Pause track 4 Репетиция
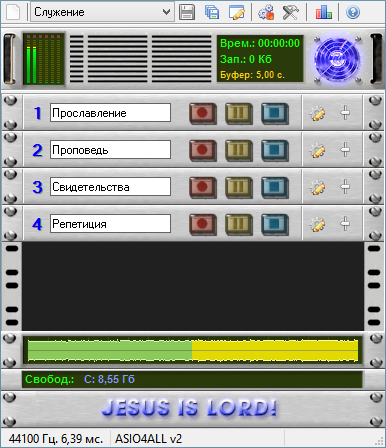This screenshot has width=386, height=448. point(238,224)
